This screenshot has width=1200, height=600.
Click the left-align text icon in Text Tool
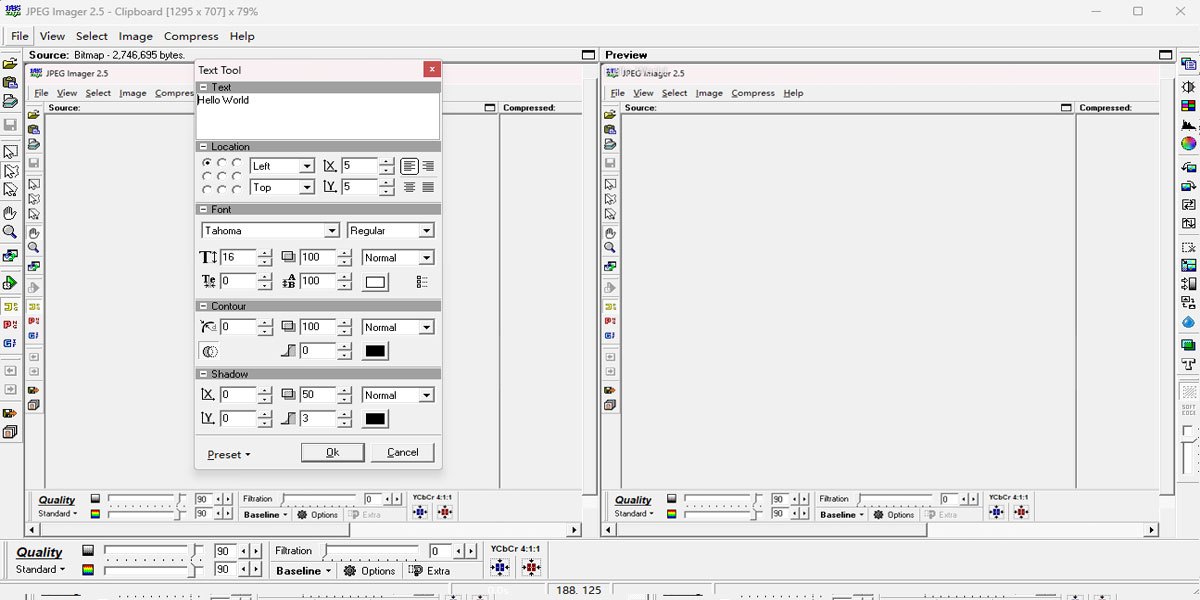pyautogui.click(x=409, y=165)
